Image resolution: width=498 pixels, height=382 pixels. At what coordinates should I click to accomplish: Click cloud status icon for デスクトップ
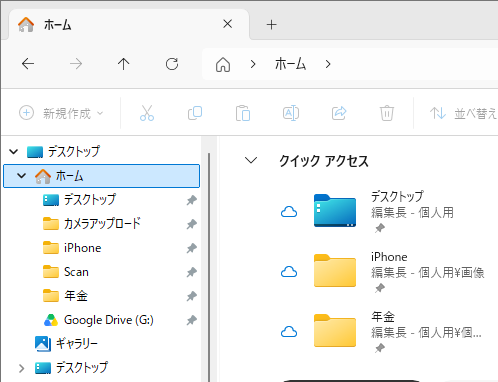289,212
